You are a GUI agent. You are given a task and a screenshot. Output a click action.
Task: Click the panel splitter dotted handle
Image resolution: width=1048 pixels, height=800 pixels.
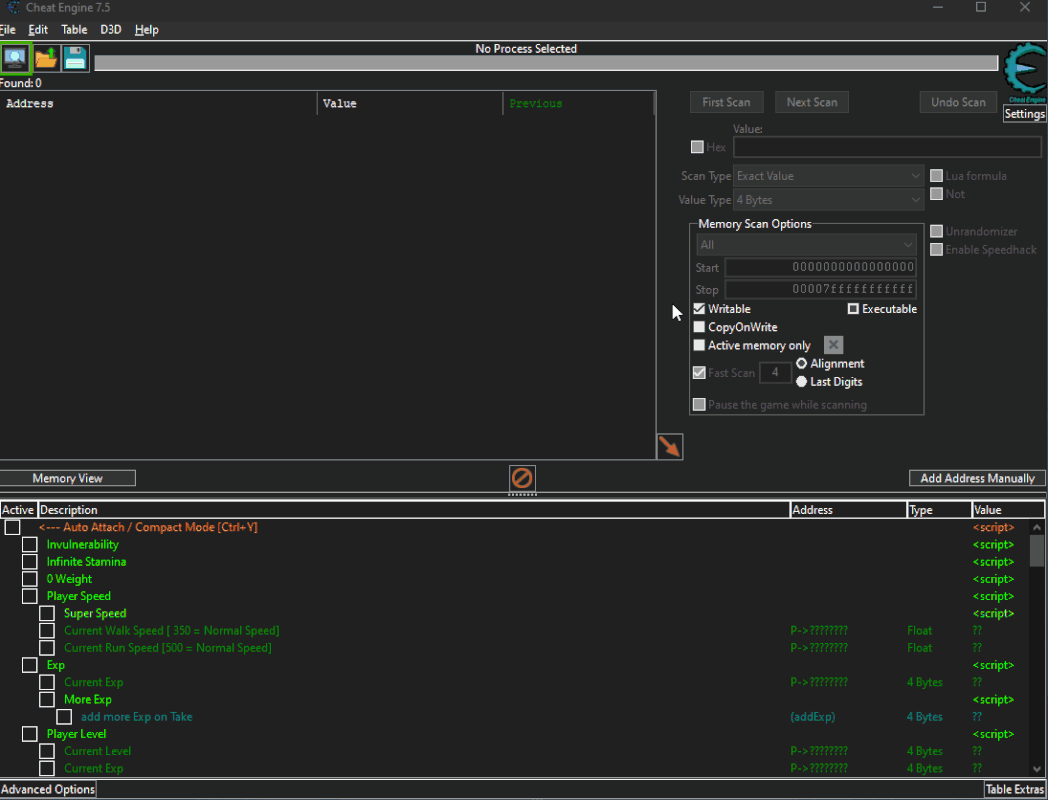522,495
